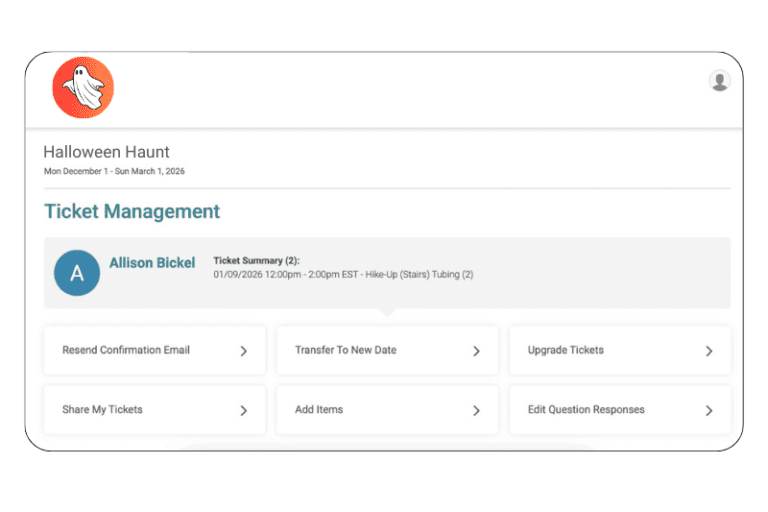The width and height of the screenshot is (768, 512).
Task: Open the Share My Tickets option
Action: pyautogui.click(x=102, y=410)
